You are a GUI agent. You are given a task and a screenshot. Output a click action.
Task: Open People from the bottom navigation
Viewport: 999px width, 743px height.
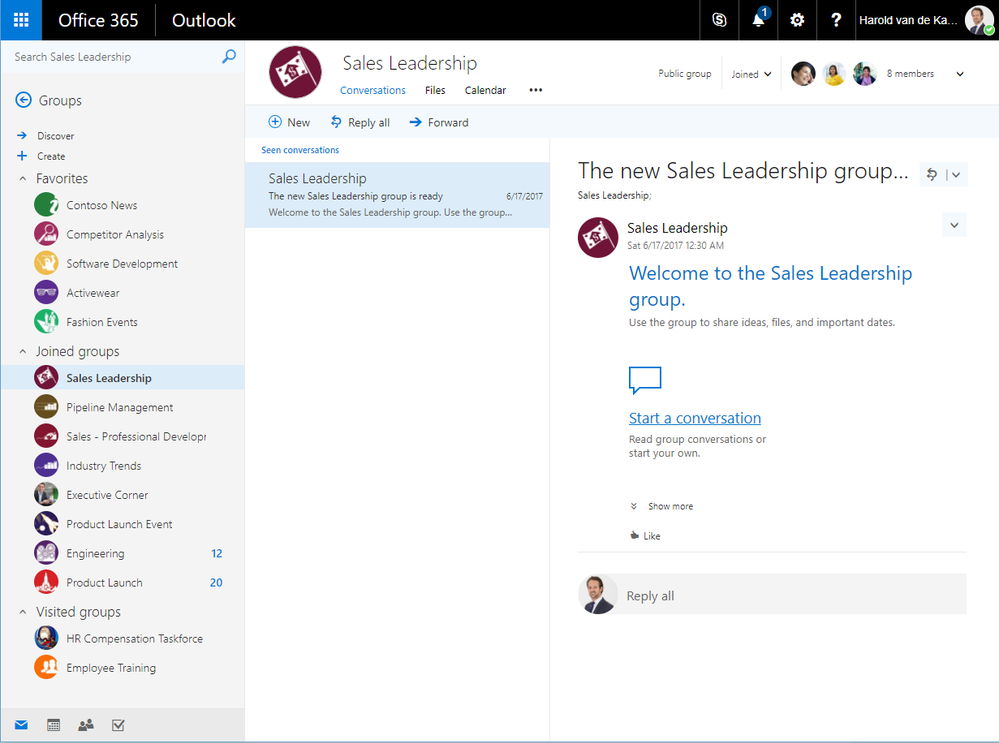(x=85, y=725)
